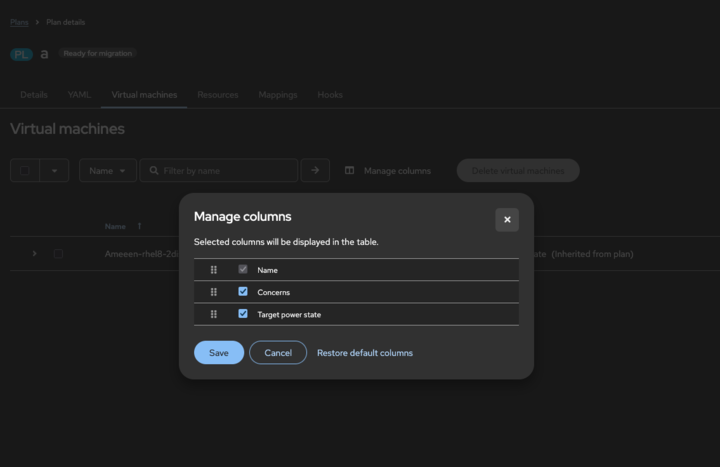Expand the Ameeen-rhel8 VM row
Screen dimensions: 720x467
pos(34,253)
